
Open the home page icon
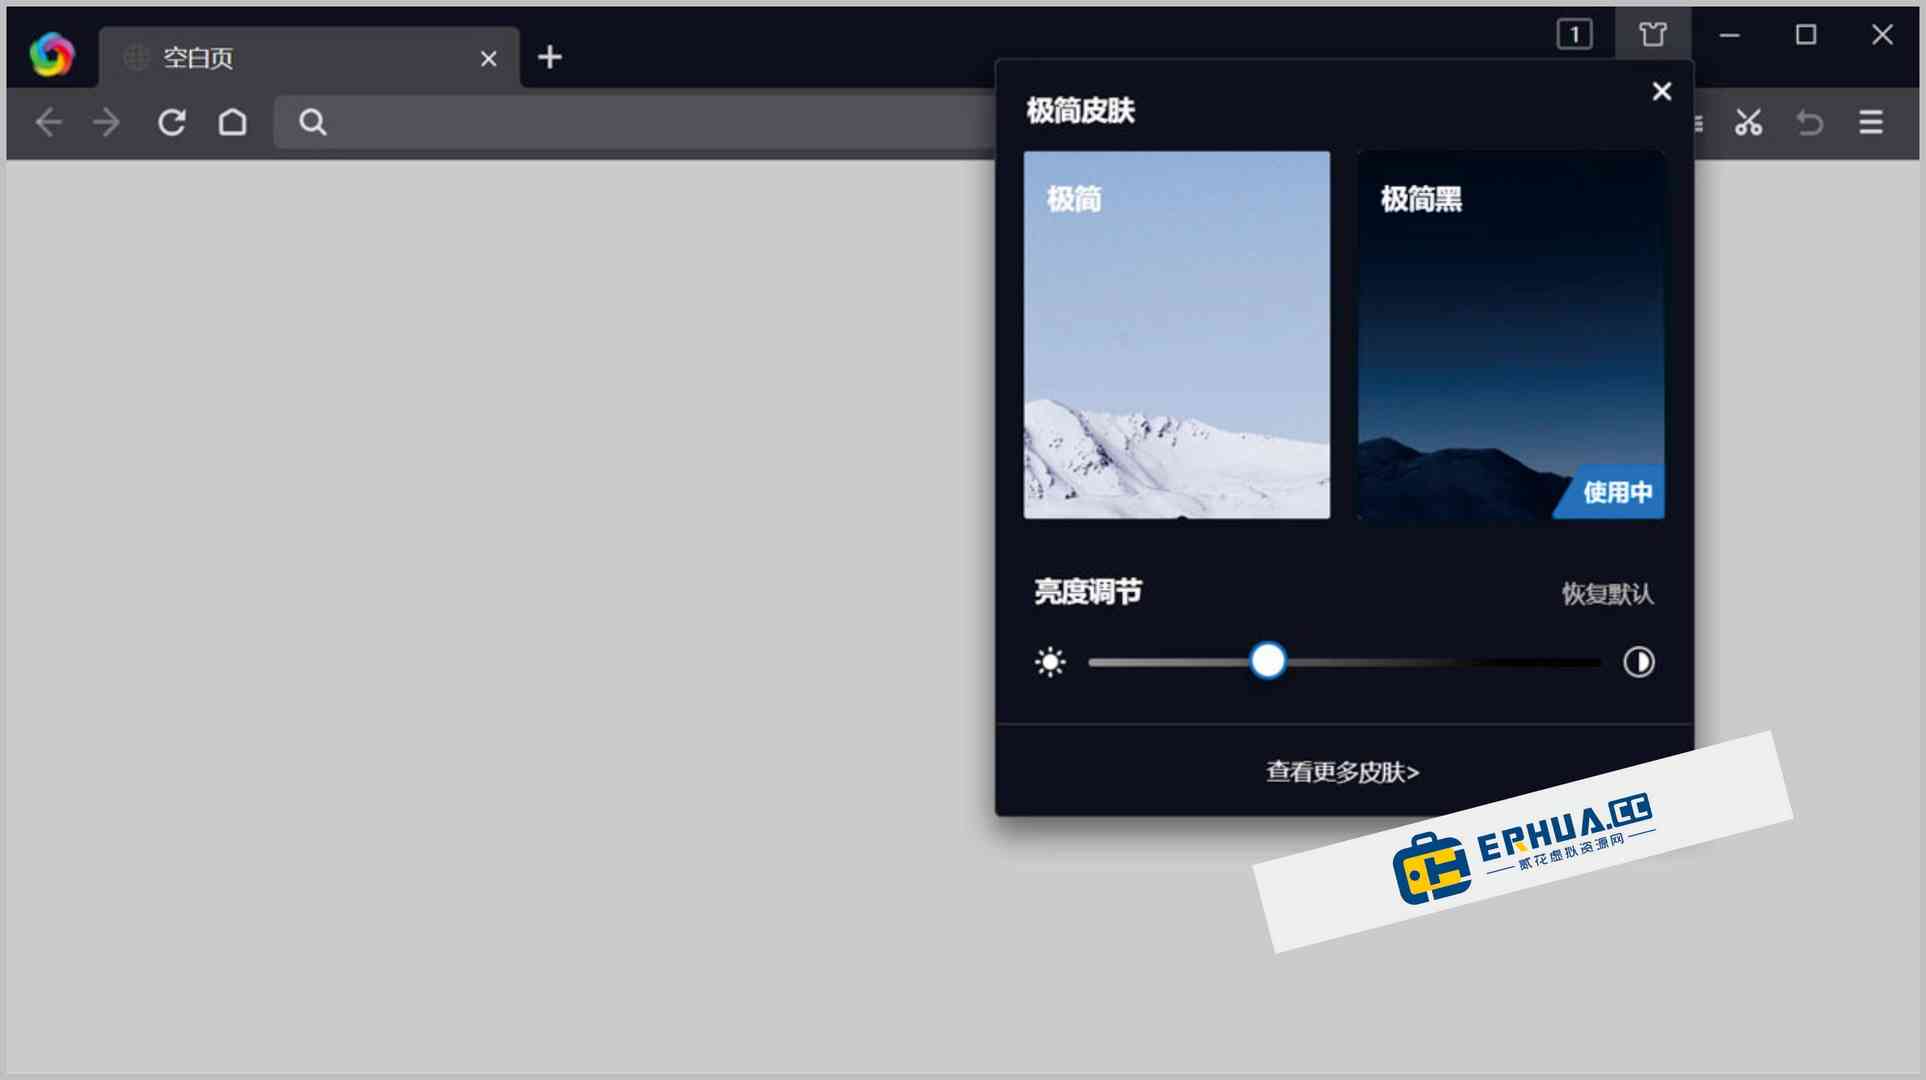[x=232, y=122]
